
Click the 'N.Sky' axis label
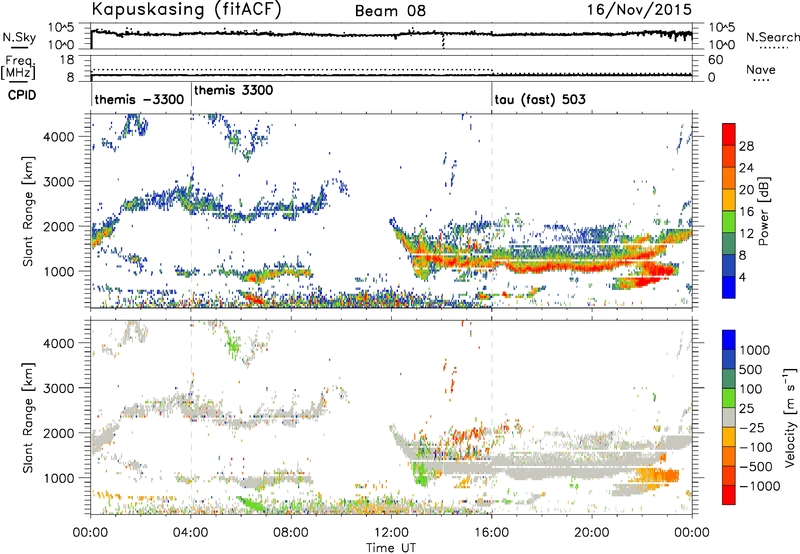point(19,37)
